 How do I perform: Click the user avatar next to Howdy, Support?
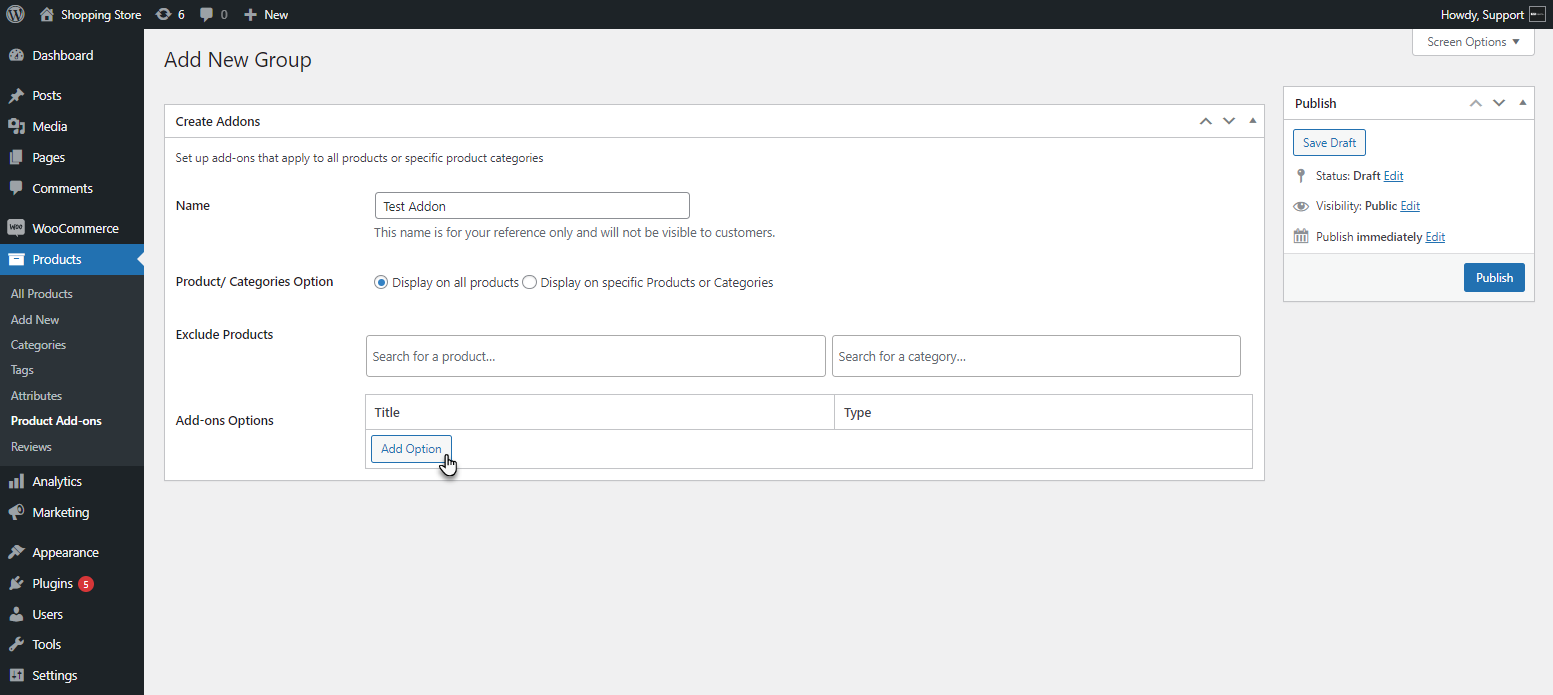point(1537,14)
